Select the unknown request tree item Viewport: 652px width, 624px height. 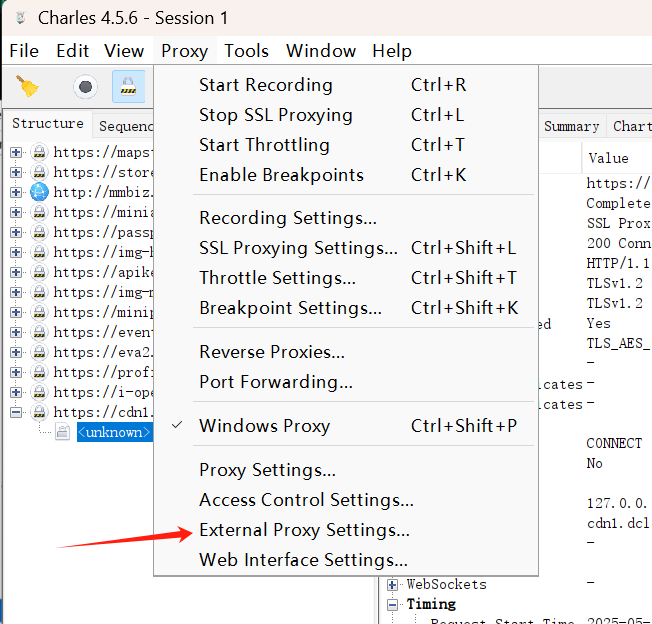pos(115,432)
